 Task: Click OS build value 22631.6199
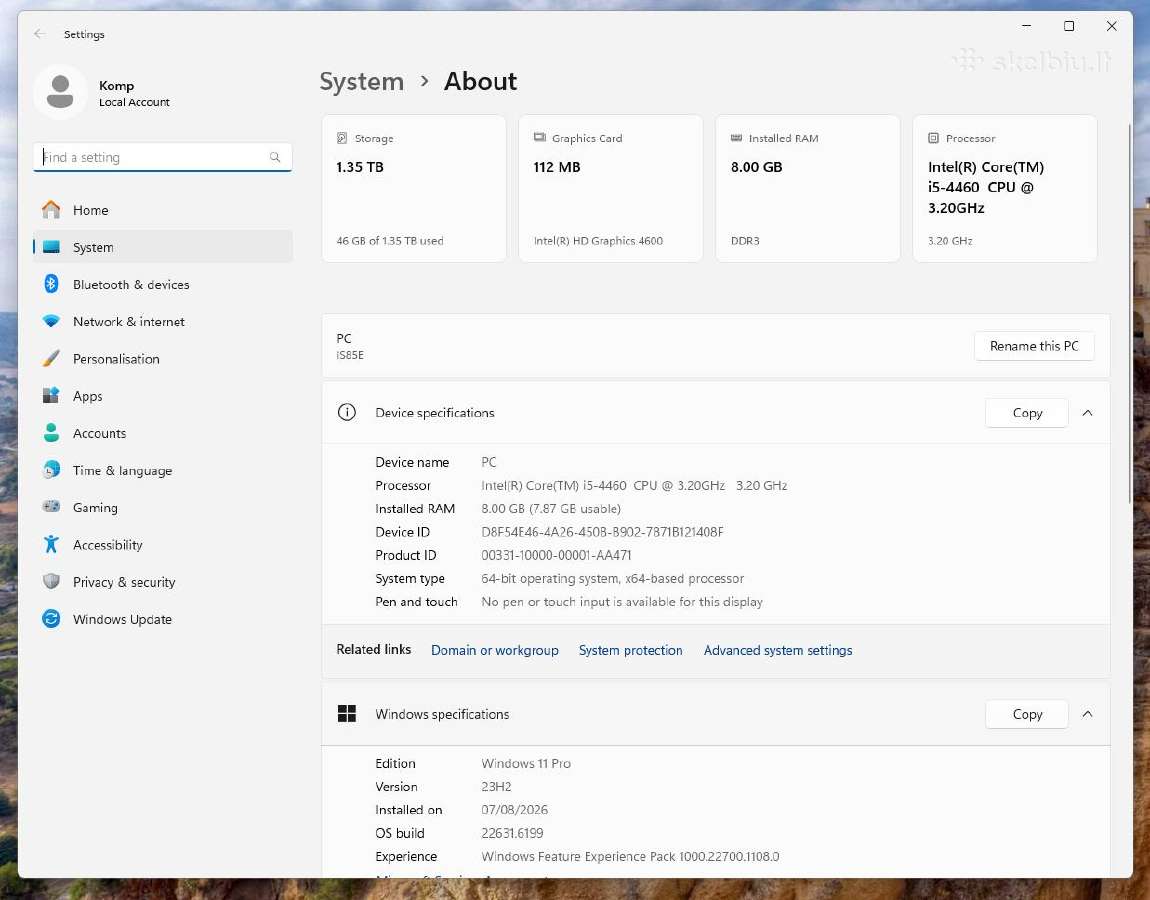512,833
